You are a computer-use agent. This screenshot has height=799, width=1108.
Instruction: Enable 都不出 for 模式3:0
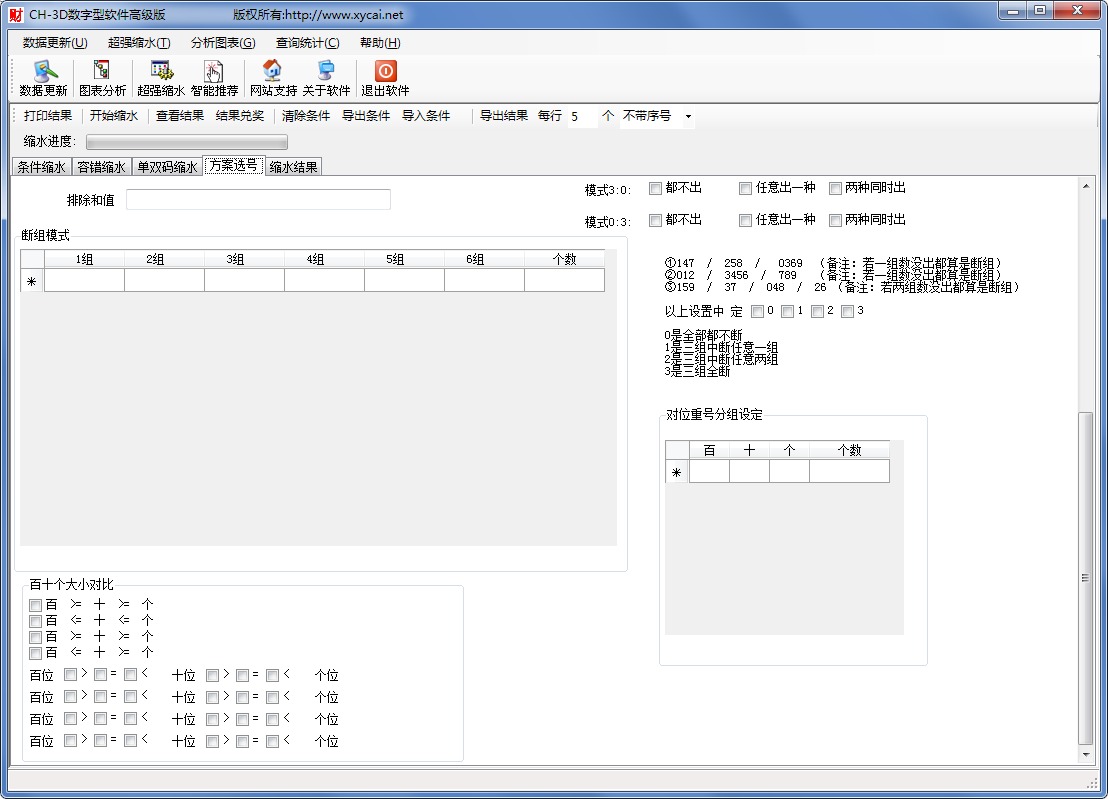pos(655,188)
